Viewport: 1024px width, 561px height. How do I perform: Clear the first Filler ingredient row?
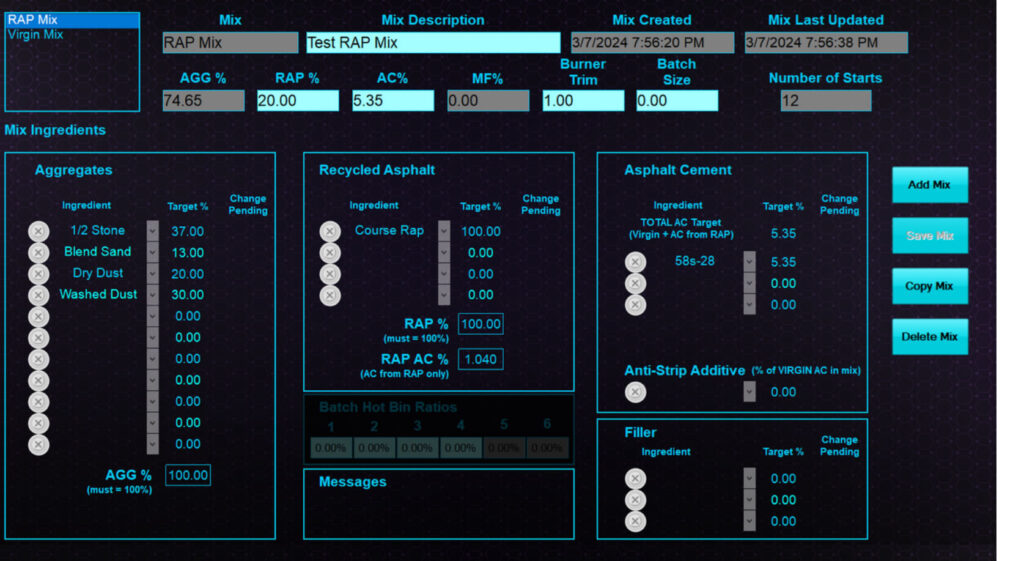(635, 479)
